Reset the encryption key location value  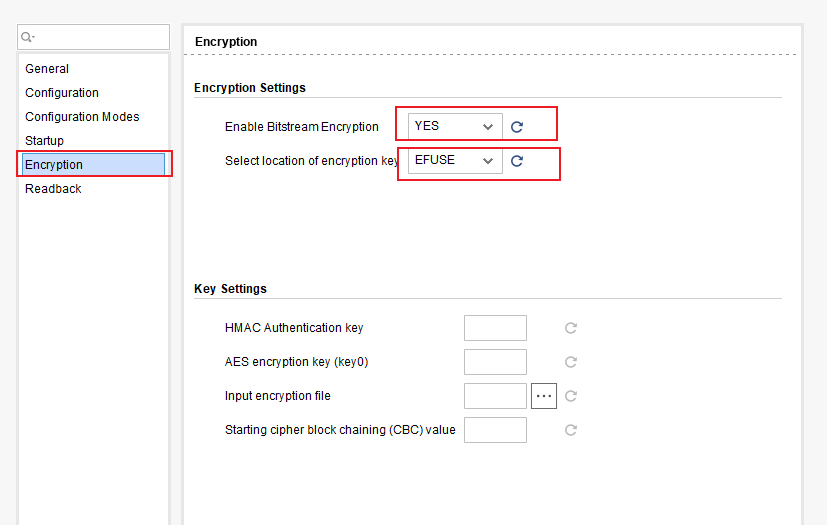click(517, 161)
